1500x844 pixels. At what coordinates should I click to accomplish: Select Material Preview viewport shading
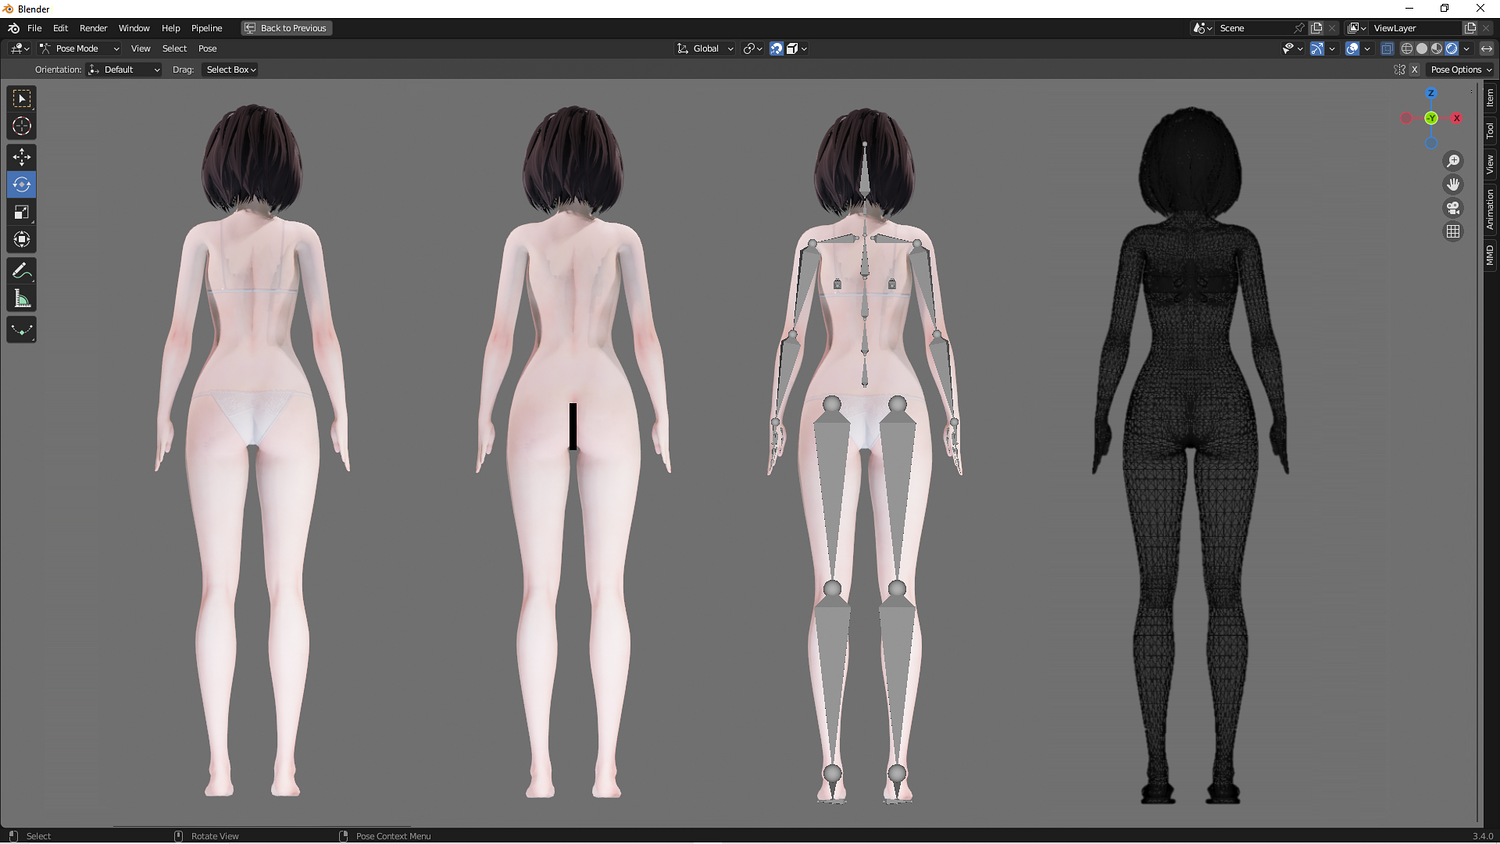[x=1437, y=48]
